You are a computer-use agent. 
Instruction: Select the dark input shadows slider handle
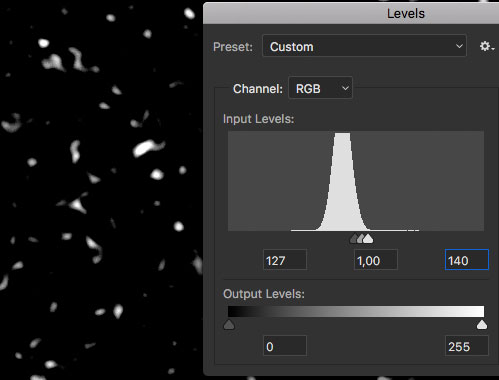[x=354, y=239]
